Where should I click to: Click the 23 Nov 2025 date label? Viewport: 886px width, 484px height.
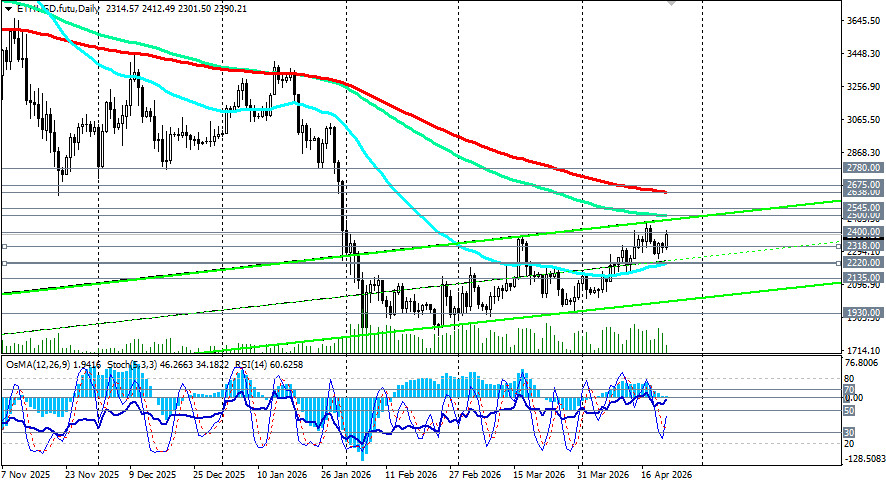point(92,474)
